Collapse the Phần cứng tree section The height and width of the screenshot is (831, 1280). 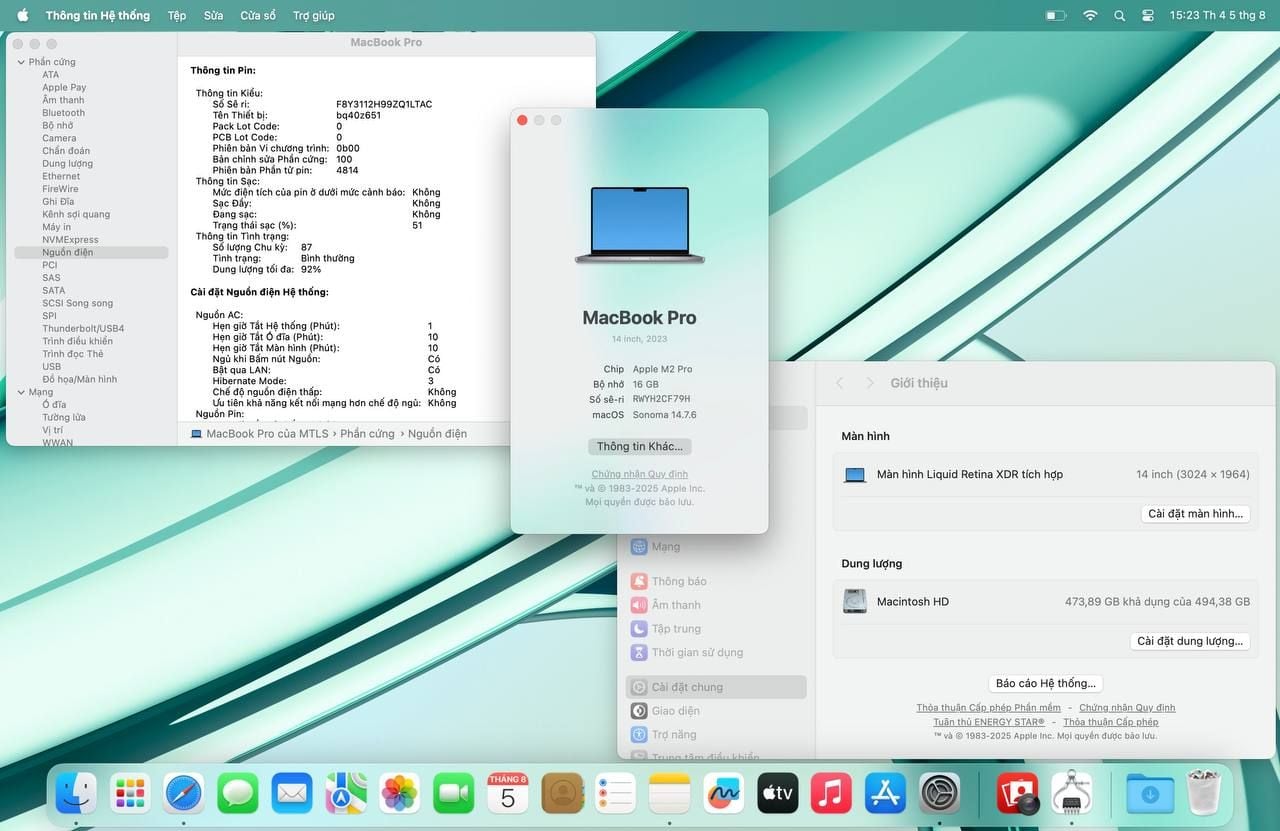pos(20,62)
